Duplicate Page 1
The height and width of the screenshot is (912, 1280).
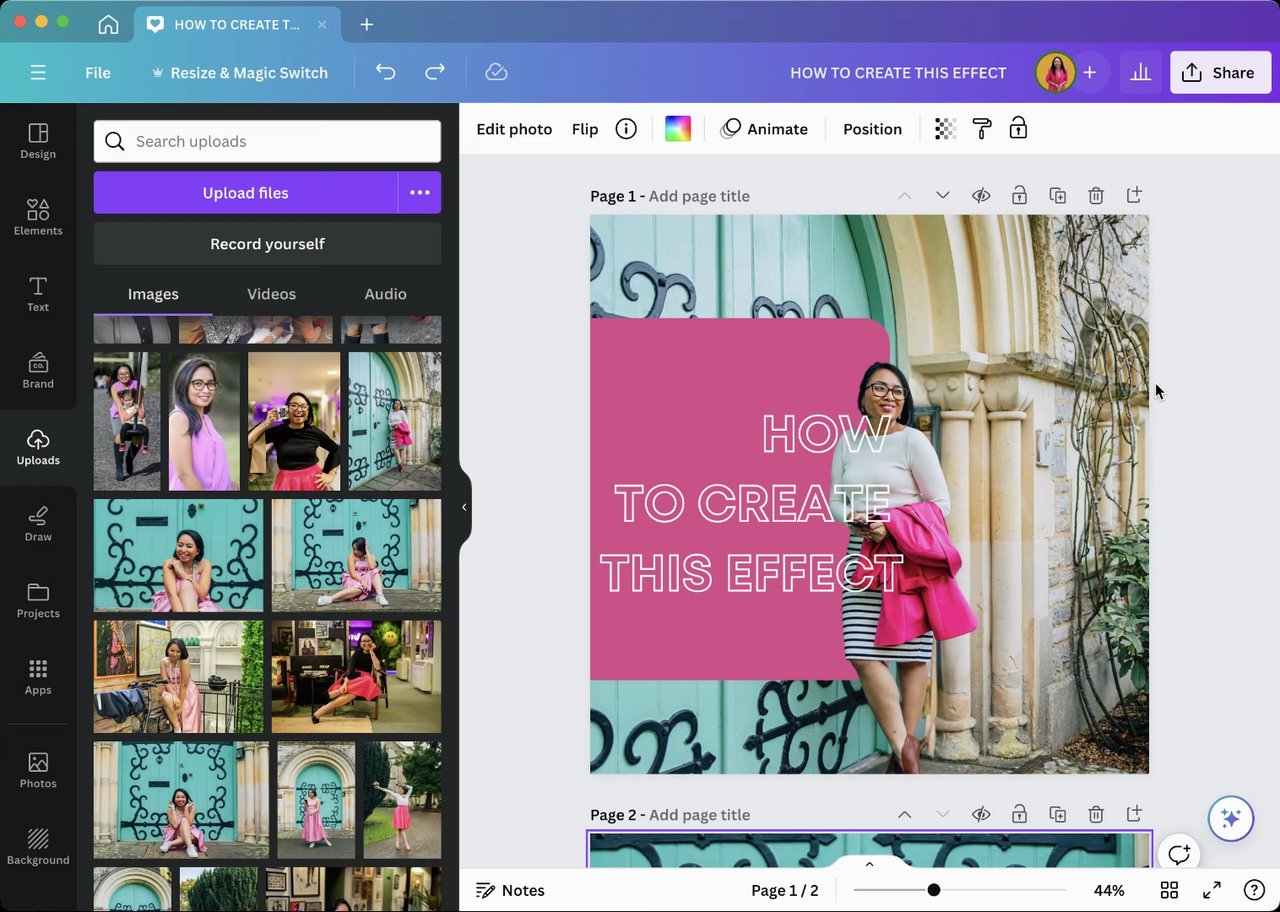click(x=1057, y=196)
